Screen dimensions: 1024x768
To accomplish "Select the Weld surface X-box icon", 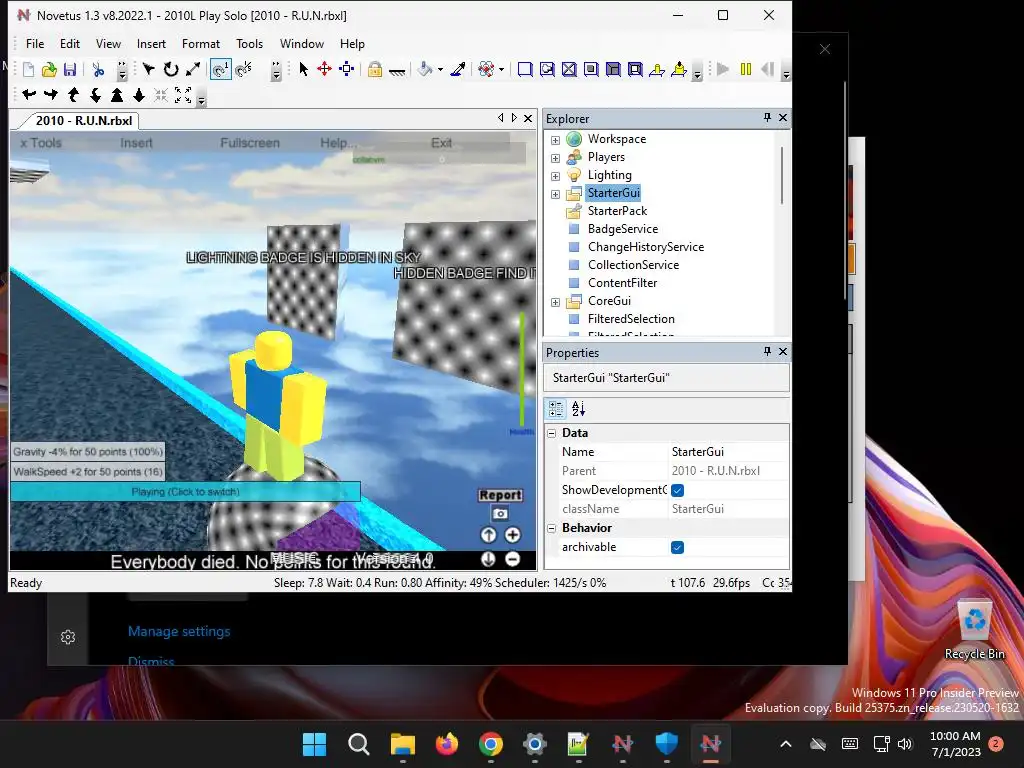I will [x=569, y=69].
